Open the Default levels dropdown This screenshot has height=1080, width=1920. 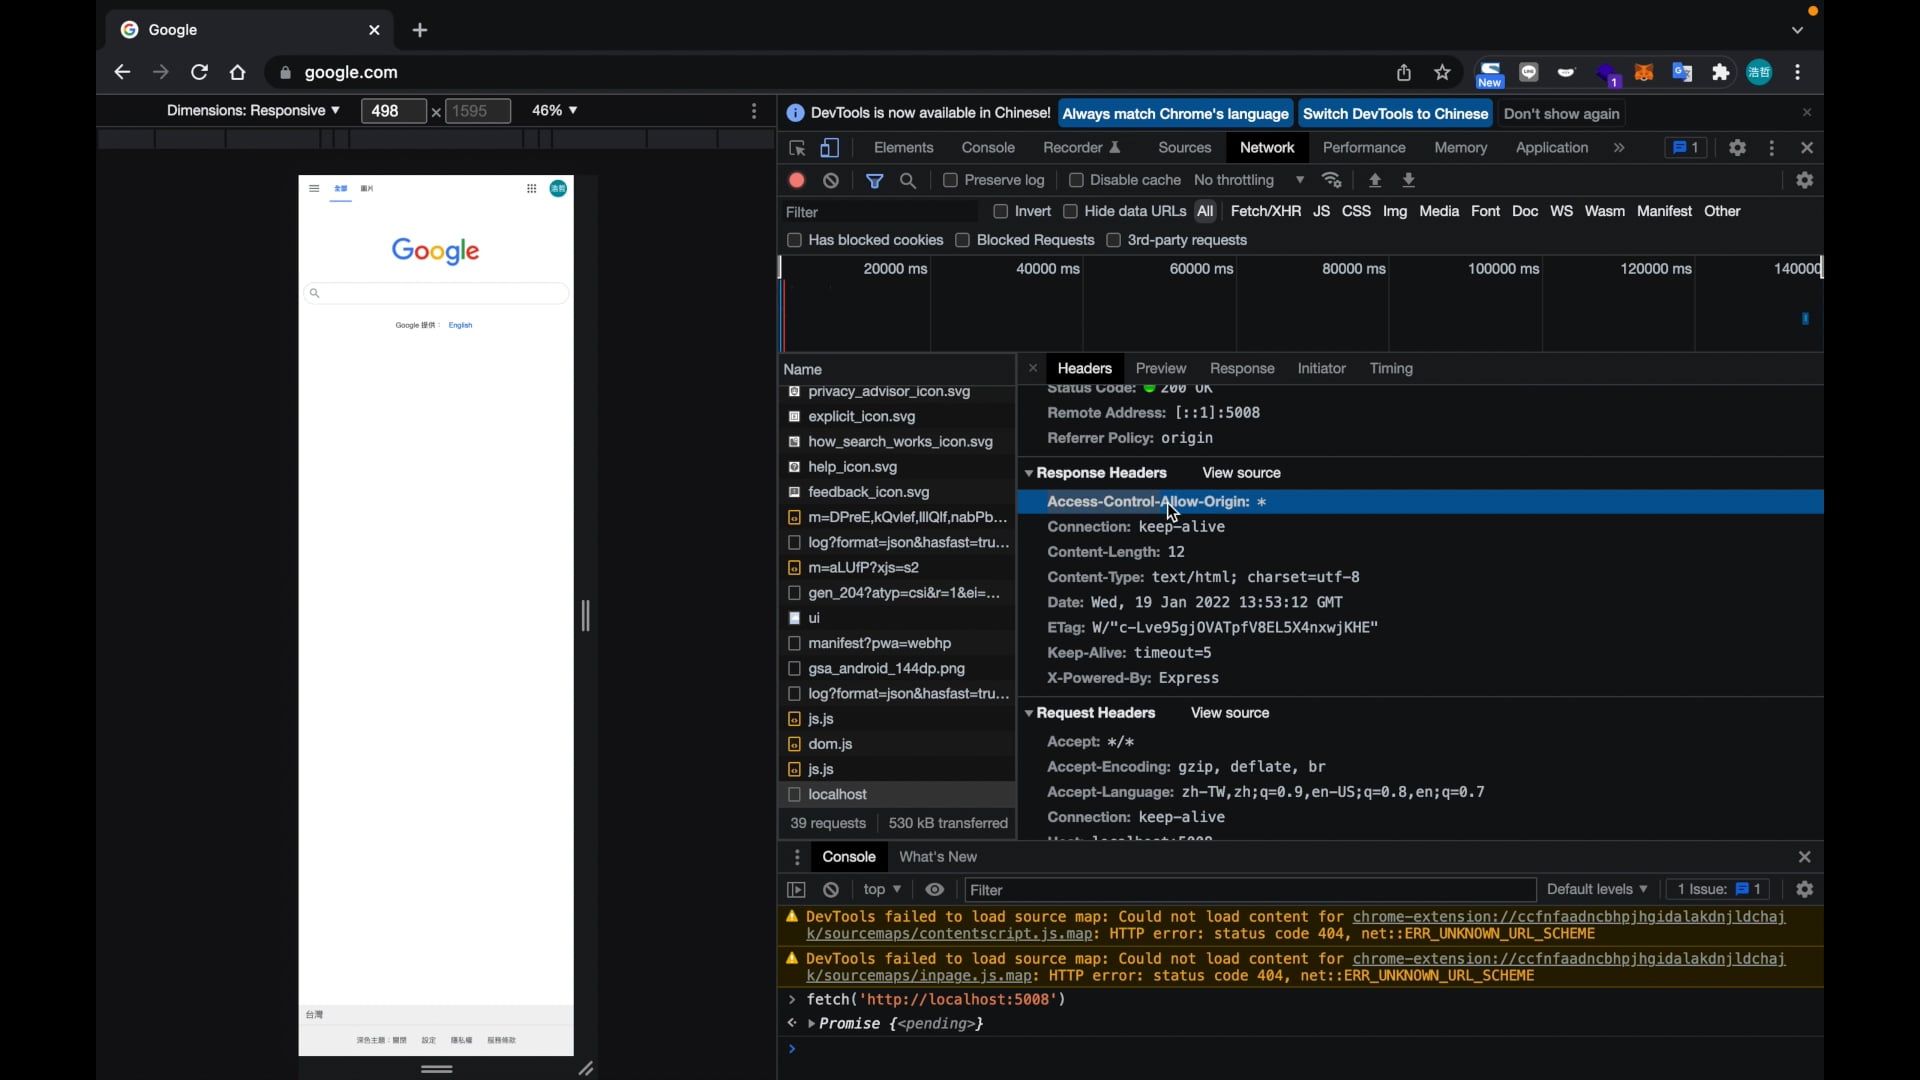tap(1597, 890)
